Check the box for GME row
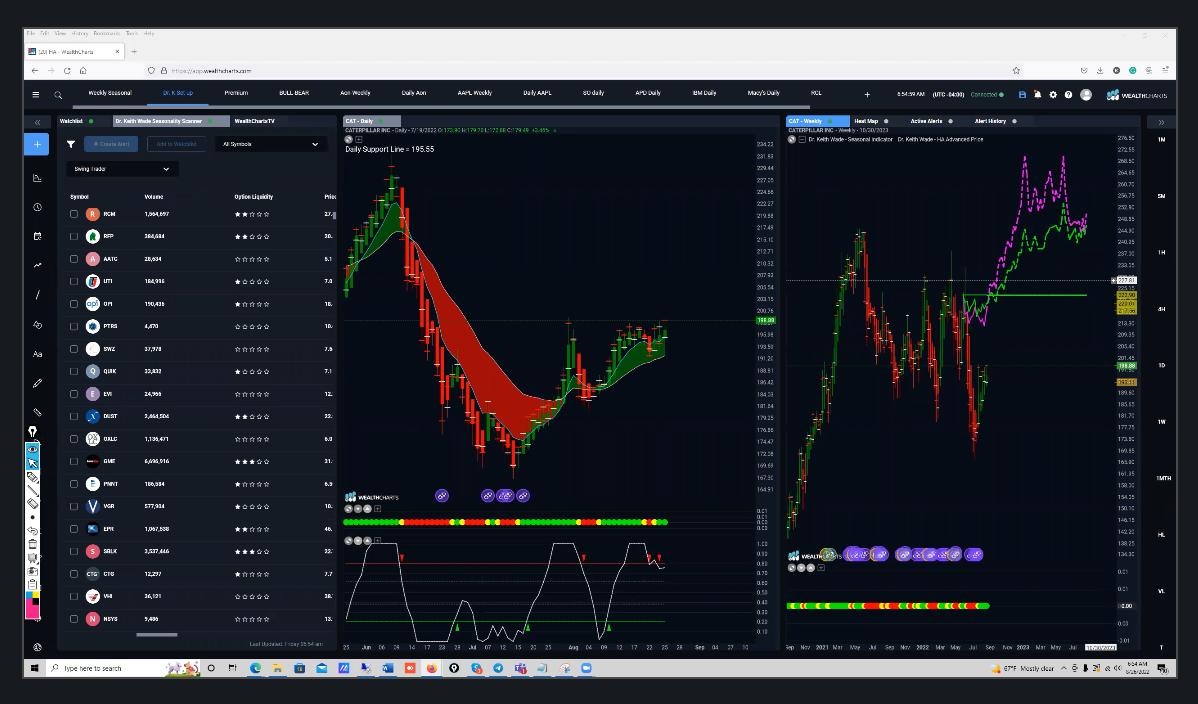This screenshot has width=1198, height=704. coord(74,461)
